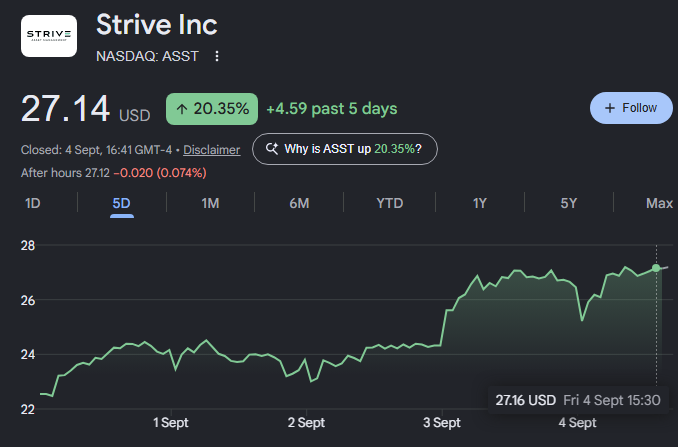This screenshot has width=678, height=447.
Task: Switch chart to 5Y range
Action: [569, 203]
